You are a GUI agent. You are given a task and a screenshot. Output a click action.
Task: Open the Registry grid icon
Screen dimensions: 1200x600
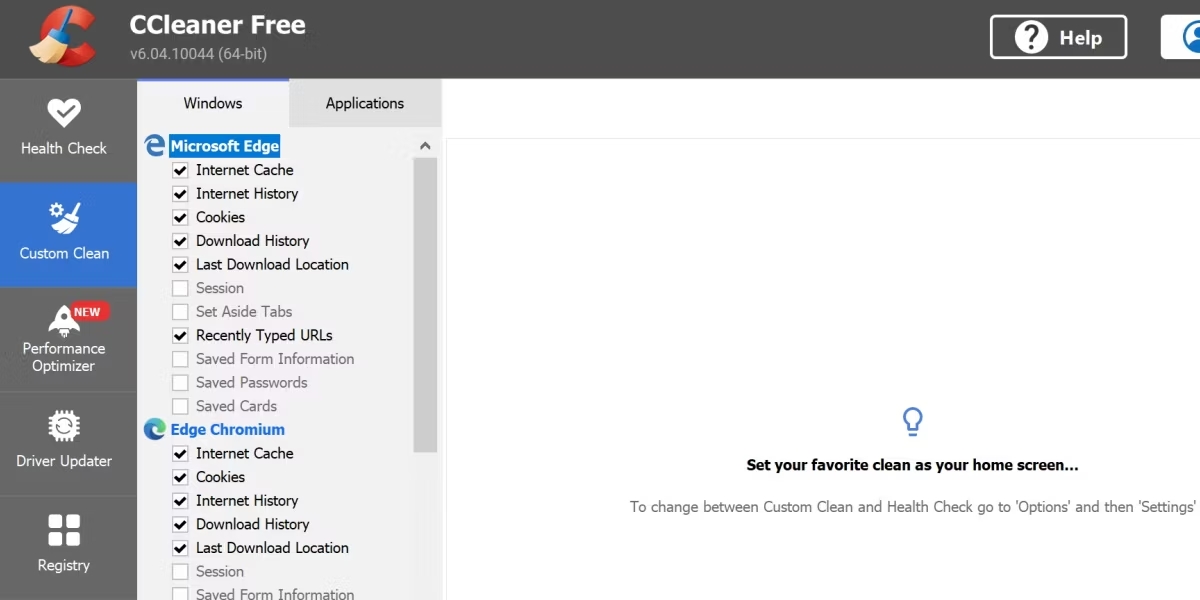64,531
